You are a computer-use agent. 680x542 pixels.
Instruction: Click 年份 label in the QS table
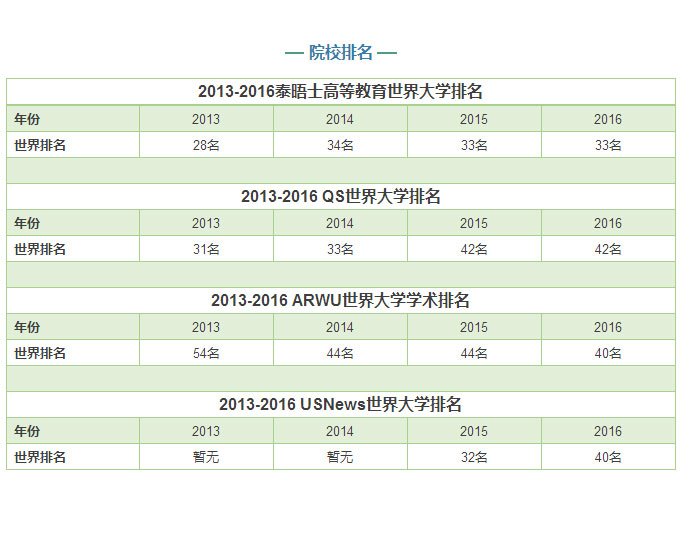click(x=27, y=223)
